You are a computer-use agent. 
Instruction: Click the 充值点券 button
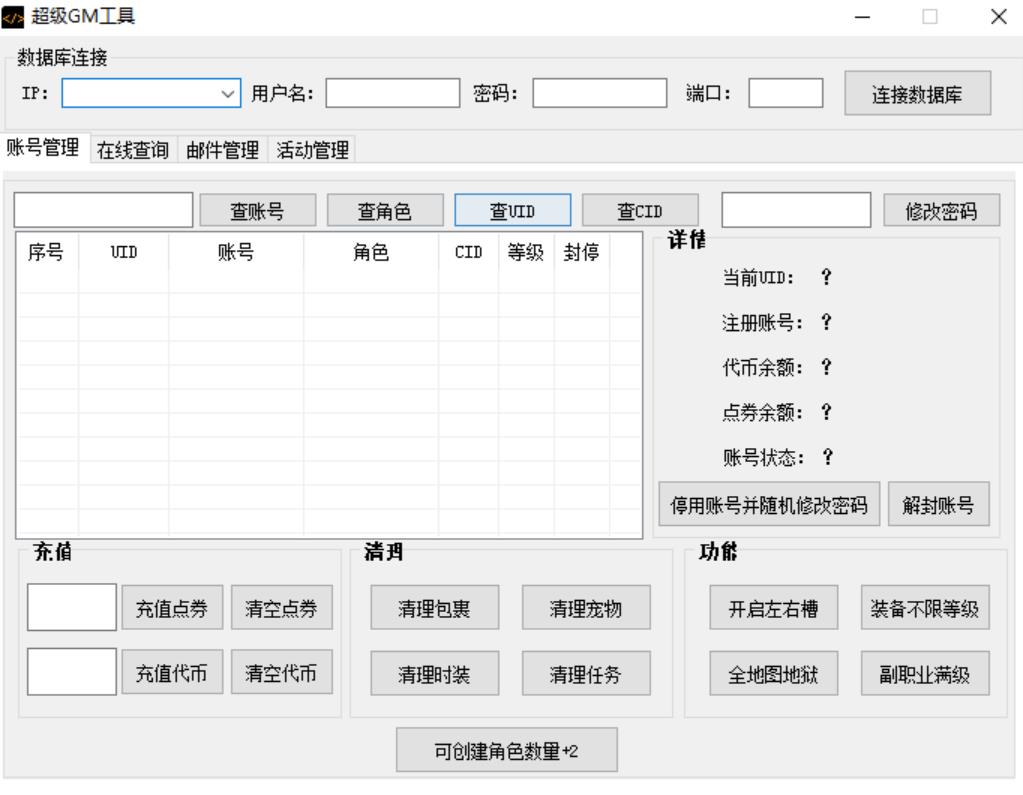(x=172, y=611)
